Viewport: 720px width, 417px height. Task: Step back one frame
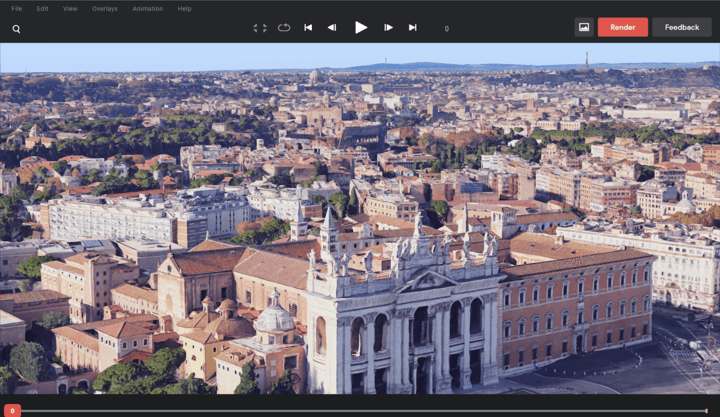[332, 28]
